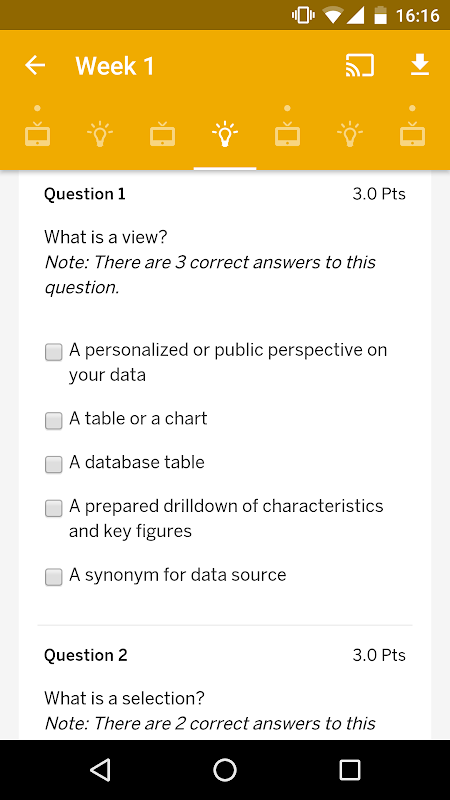Open the first lightbulb quiz icon
Image resolution: width=450 pixels, height=800 pixels.
pos(100,134)
